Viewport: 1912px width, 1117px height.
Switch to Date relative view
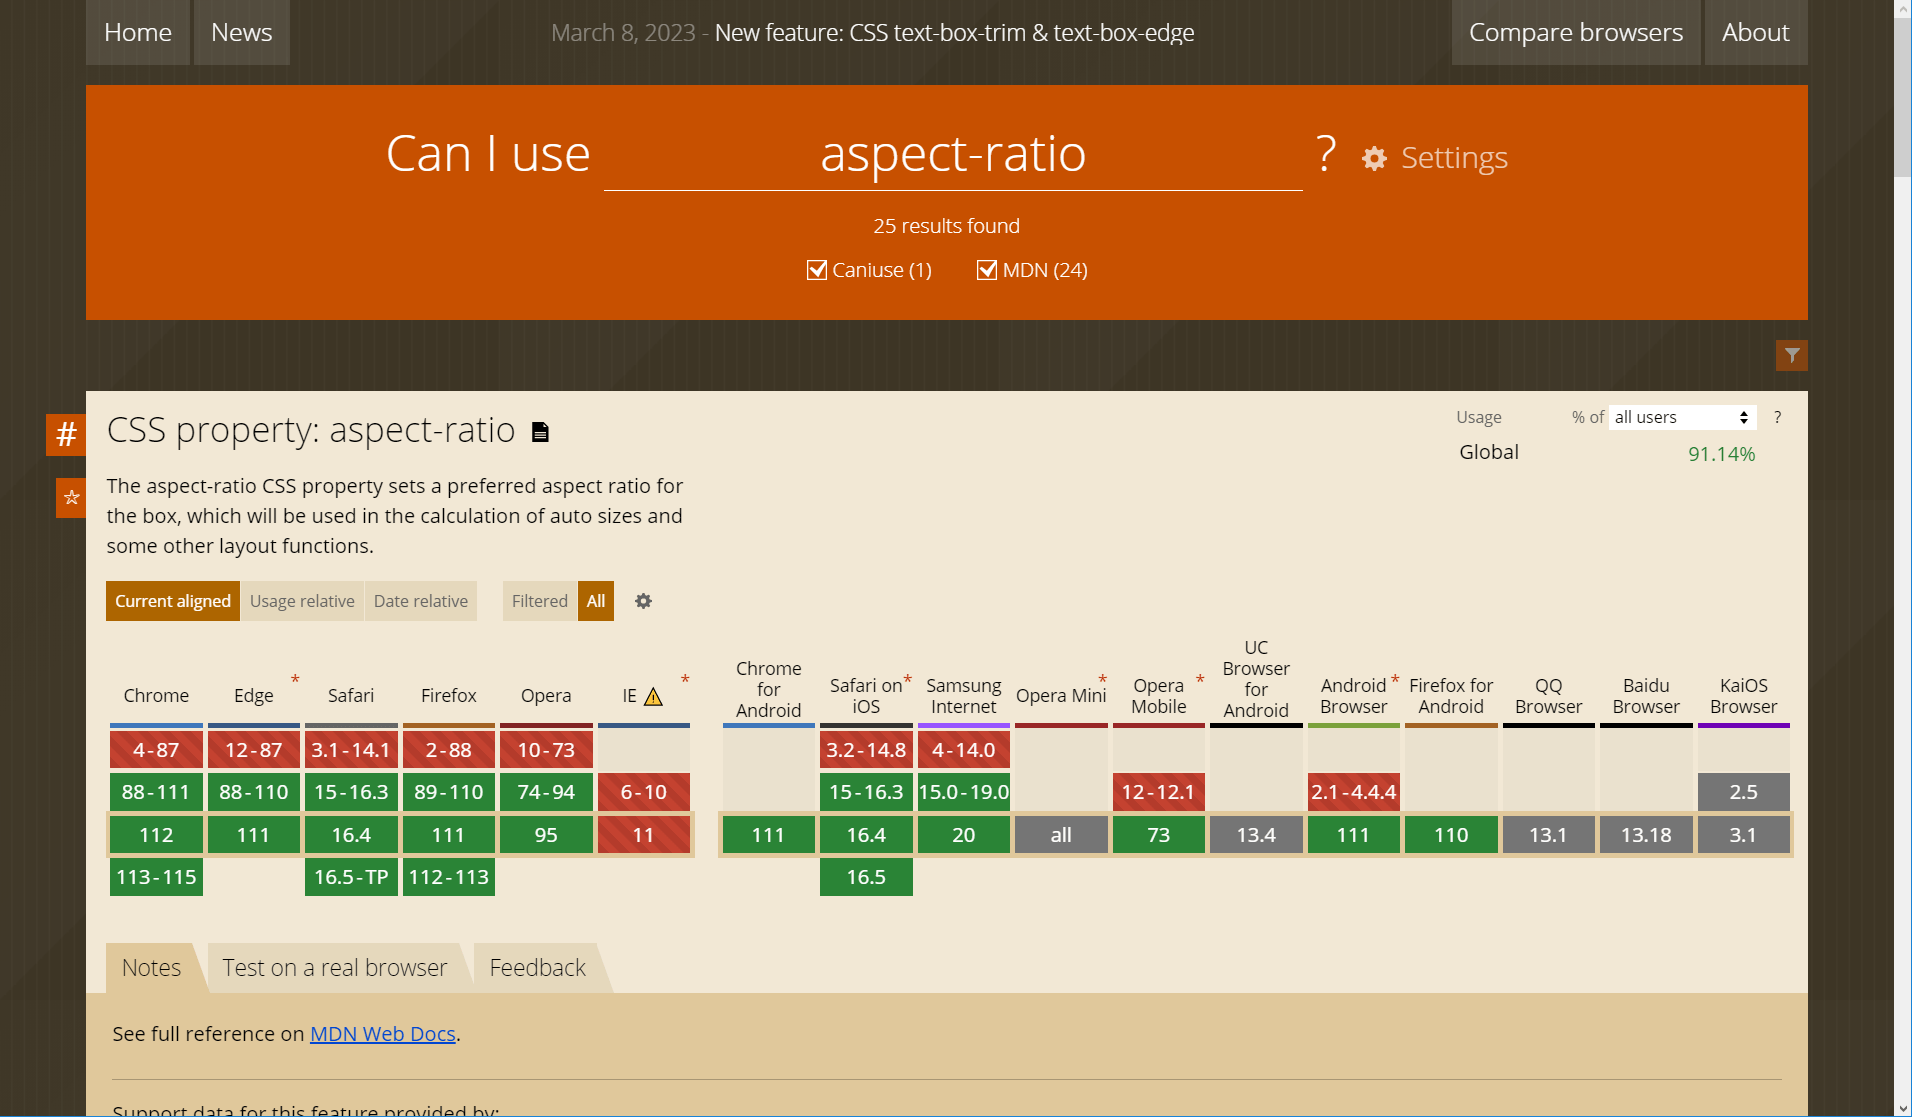pyautogui.click(x=421, y=601)
